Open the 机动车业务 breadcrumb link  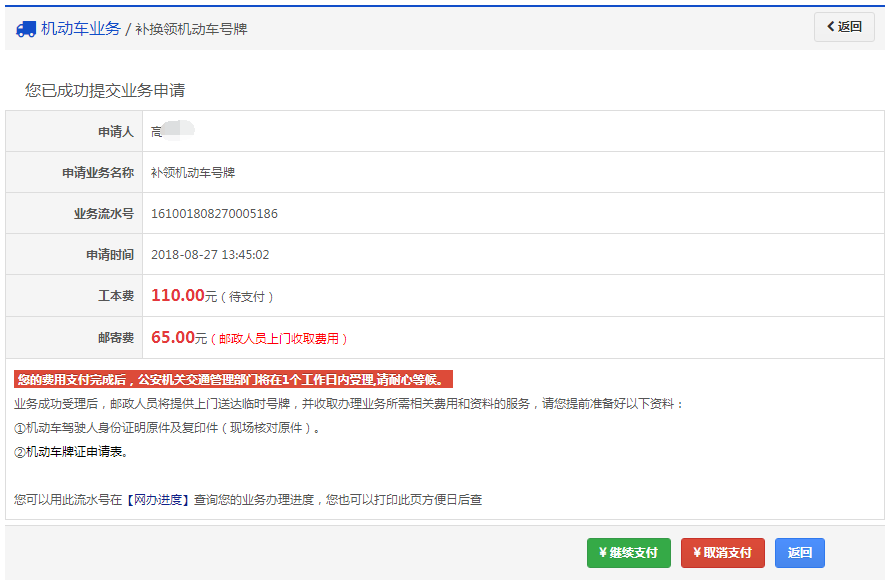[80, 29]
